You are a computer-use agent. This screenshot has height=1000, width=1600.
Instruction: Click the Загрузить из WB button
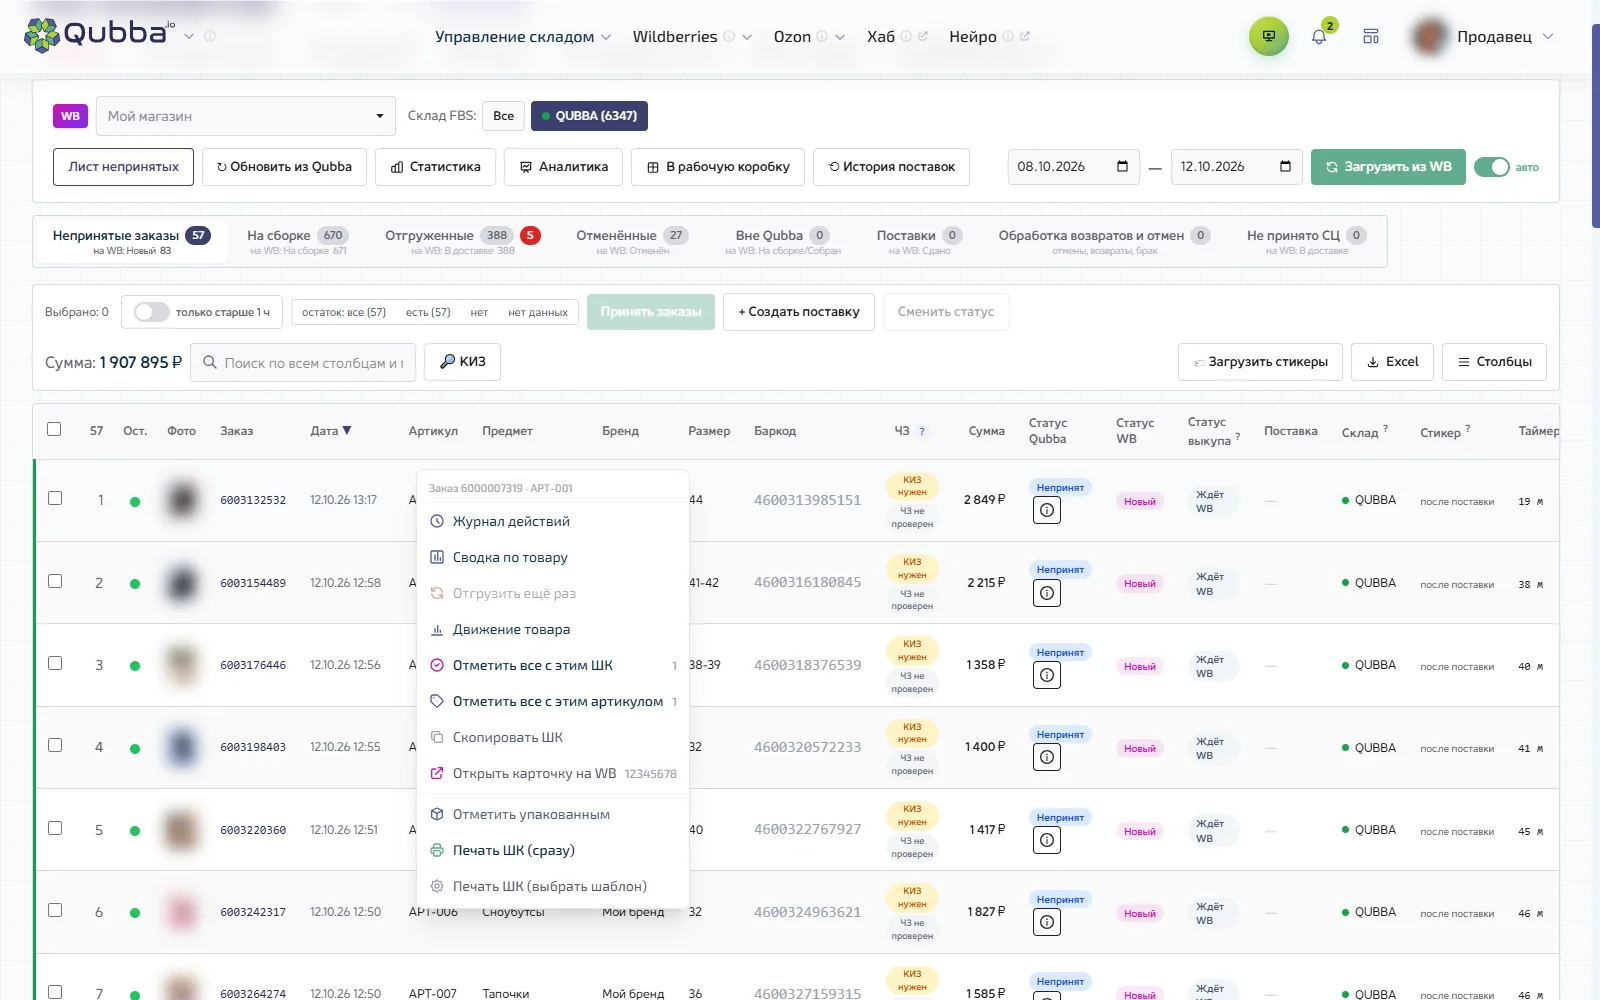(1388, 167)
